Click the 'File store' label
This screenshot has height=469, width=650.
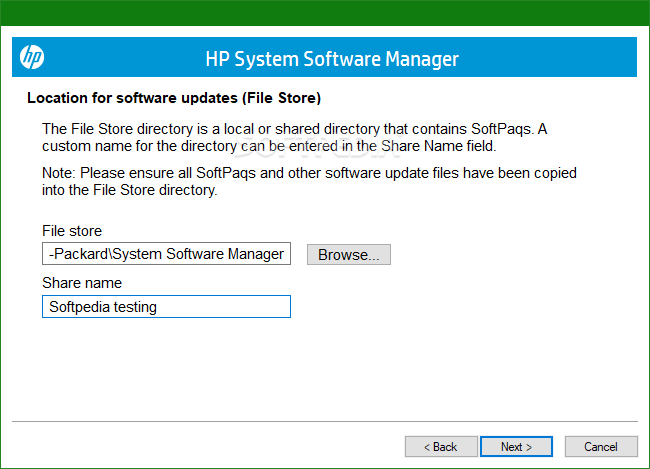tap(72, 231)
